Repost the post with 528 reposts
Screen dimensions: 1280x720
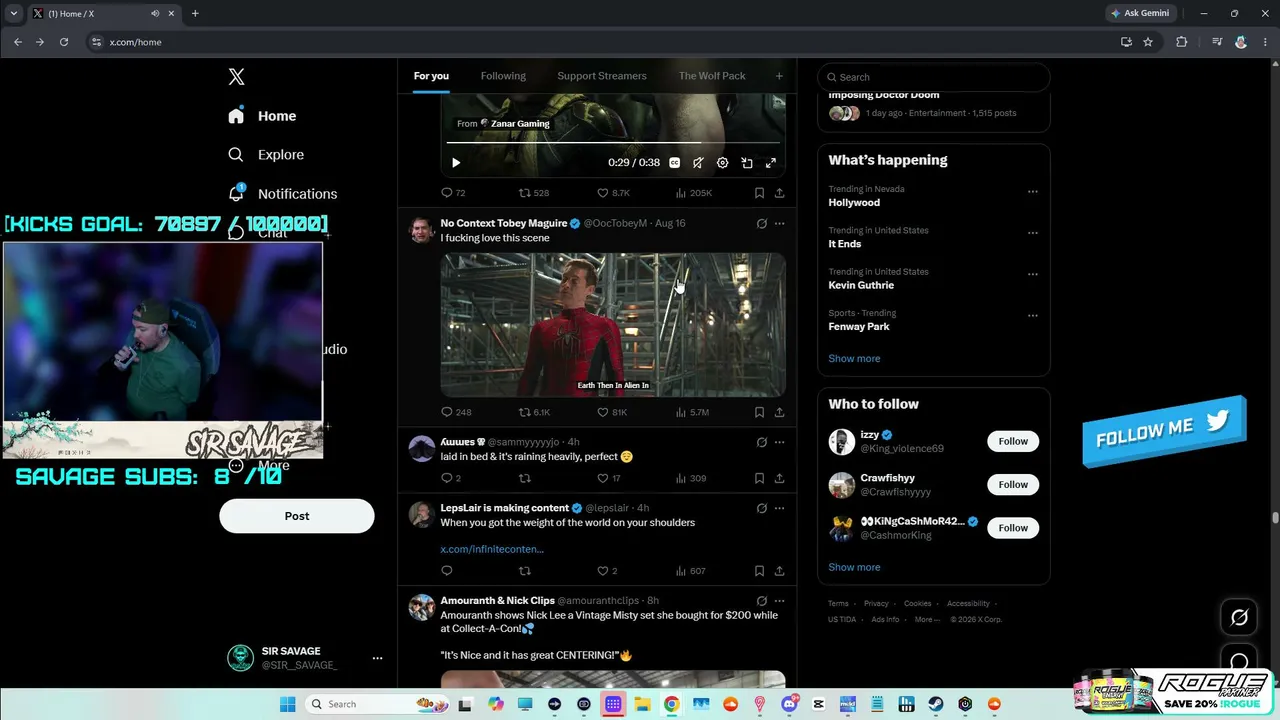[533, 193]
